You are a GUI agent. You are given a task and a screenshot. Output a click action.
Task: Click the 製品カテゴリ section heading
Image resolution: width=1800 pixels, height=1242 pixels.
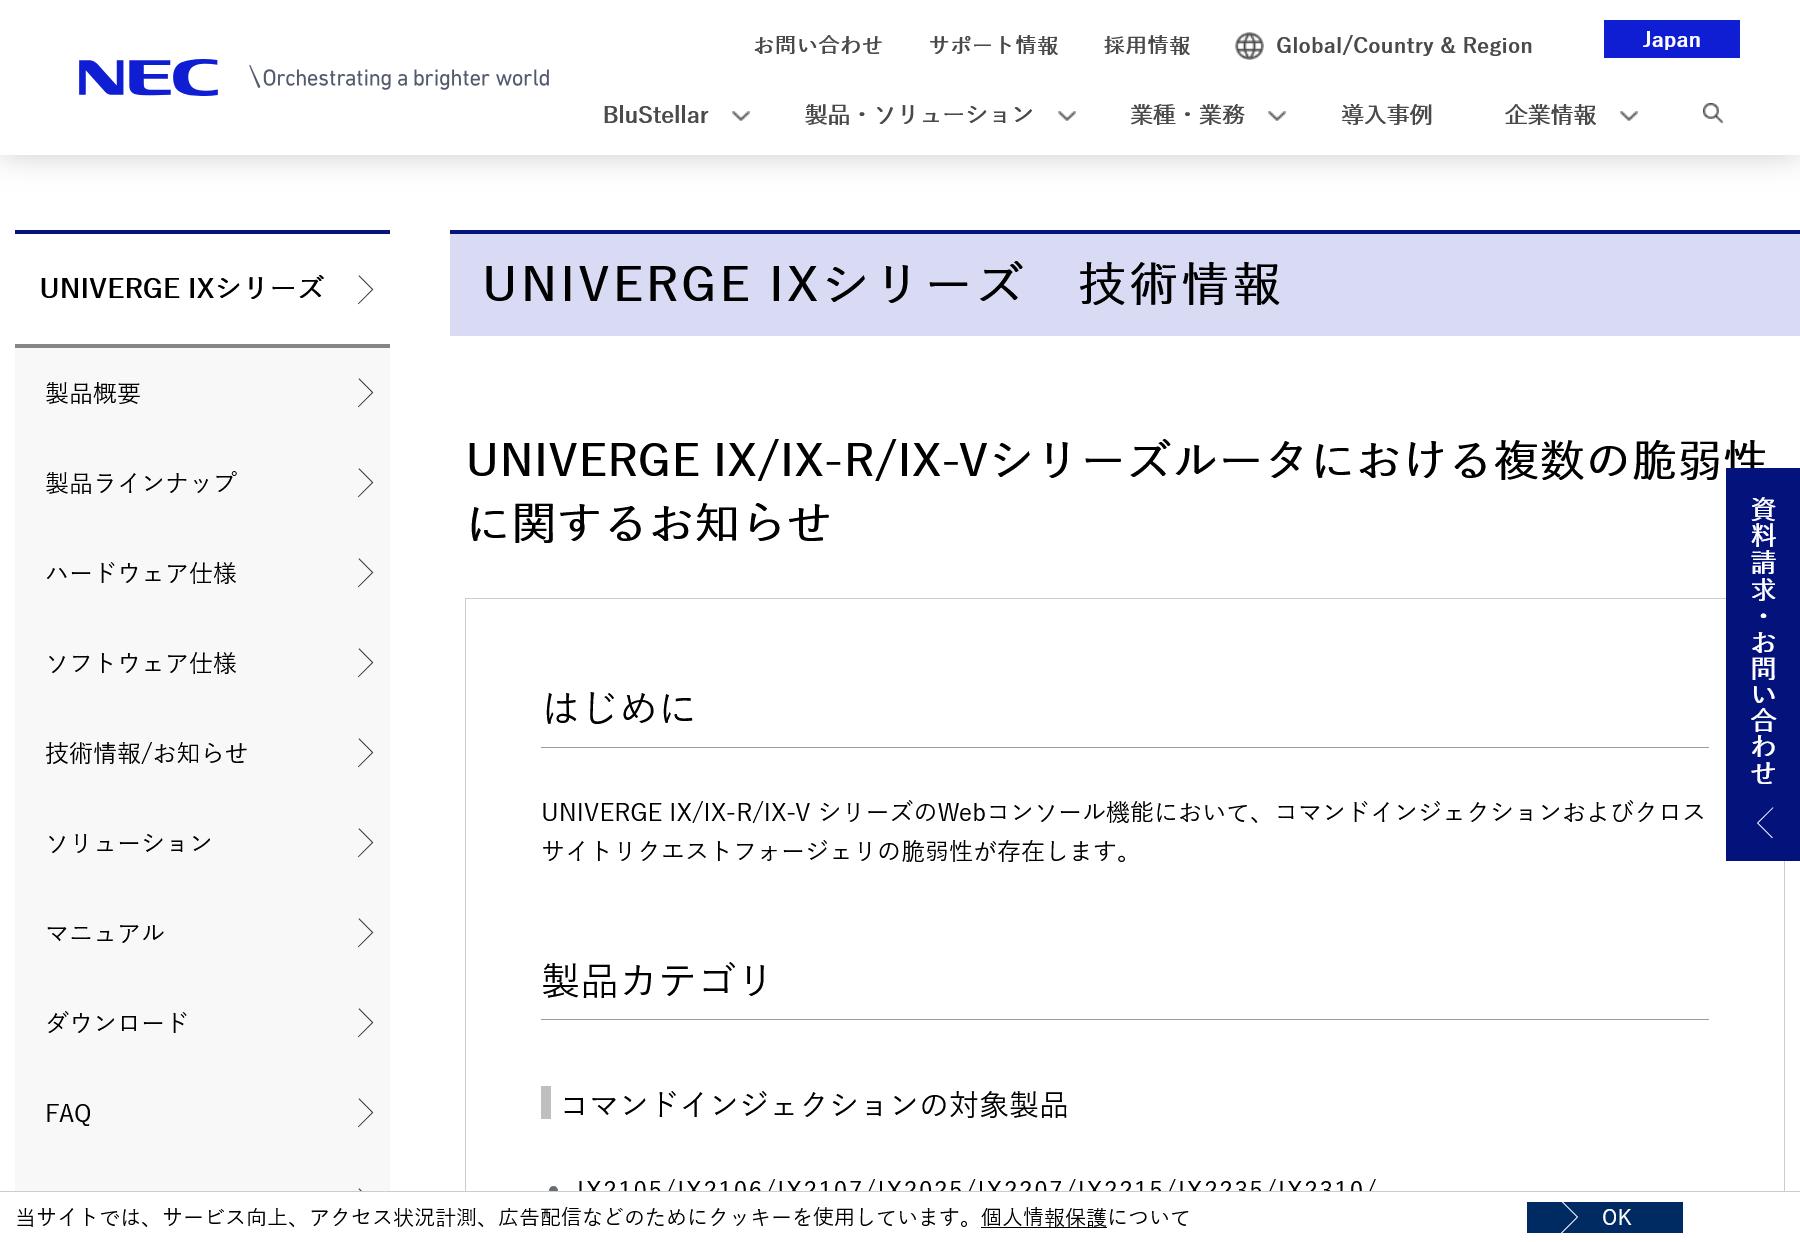pyautogui.click(x=656, y=980)
